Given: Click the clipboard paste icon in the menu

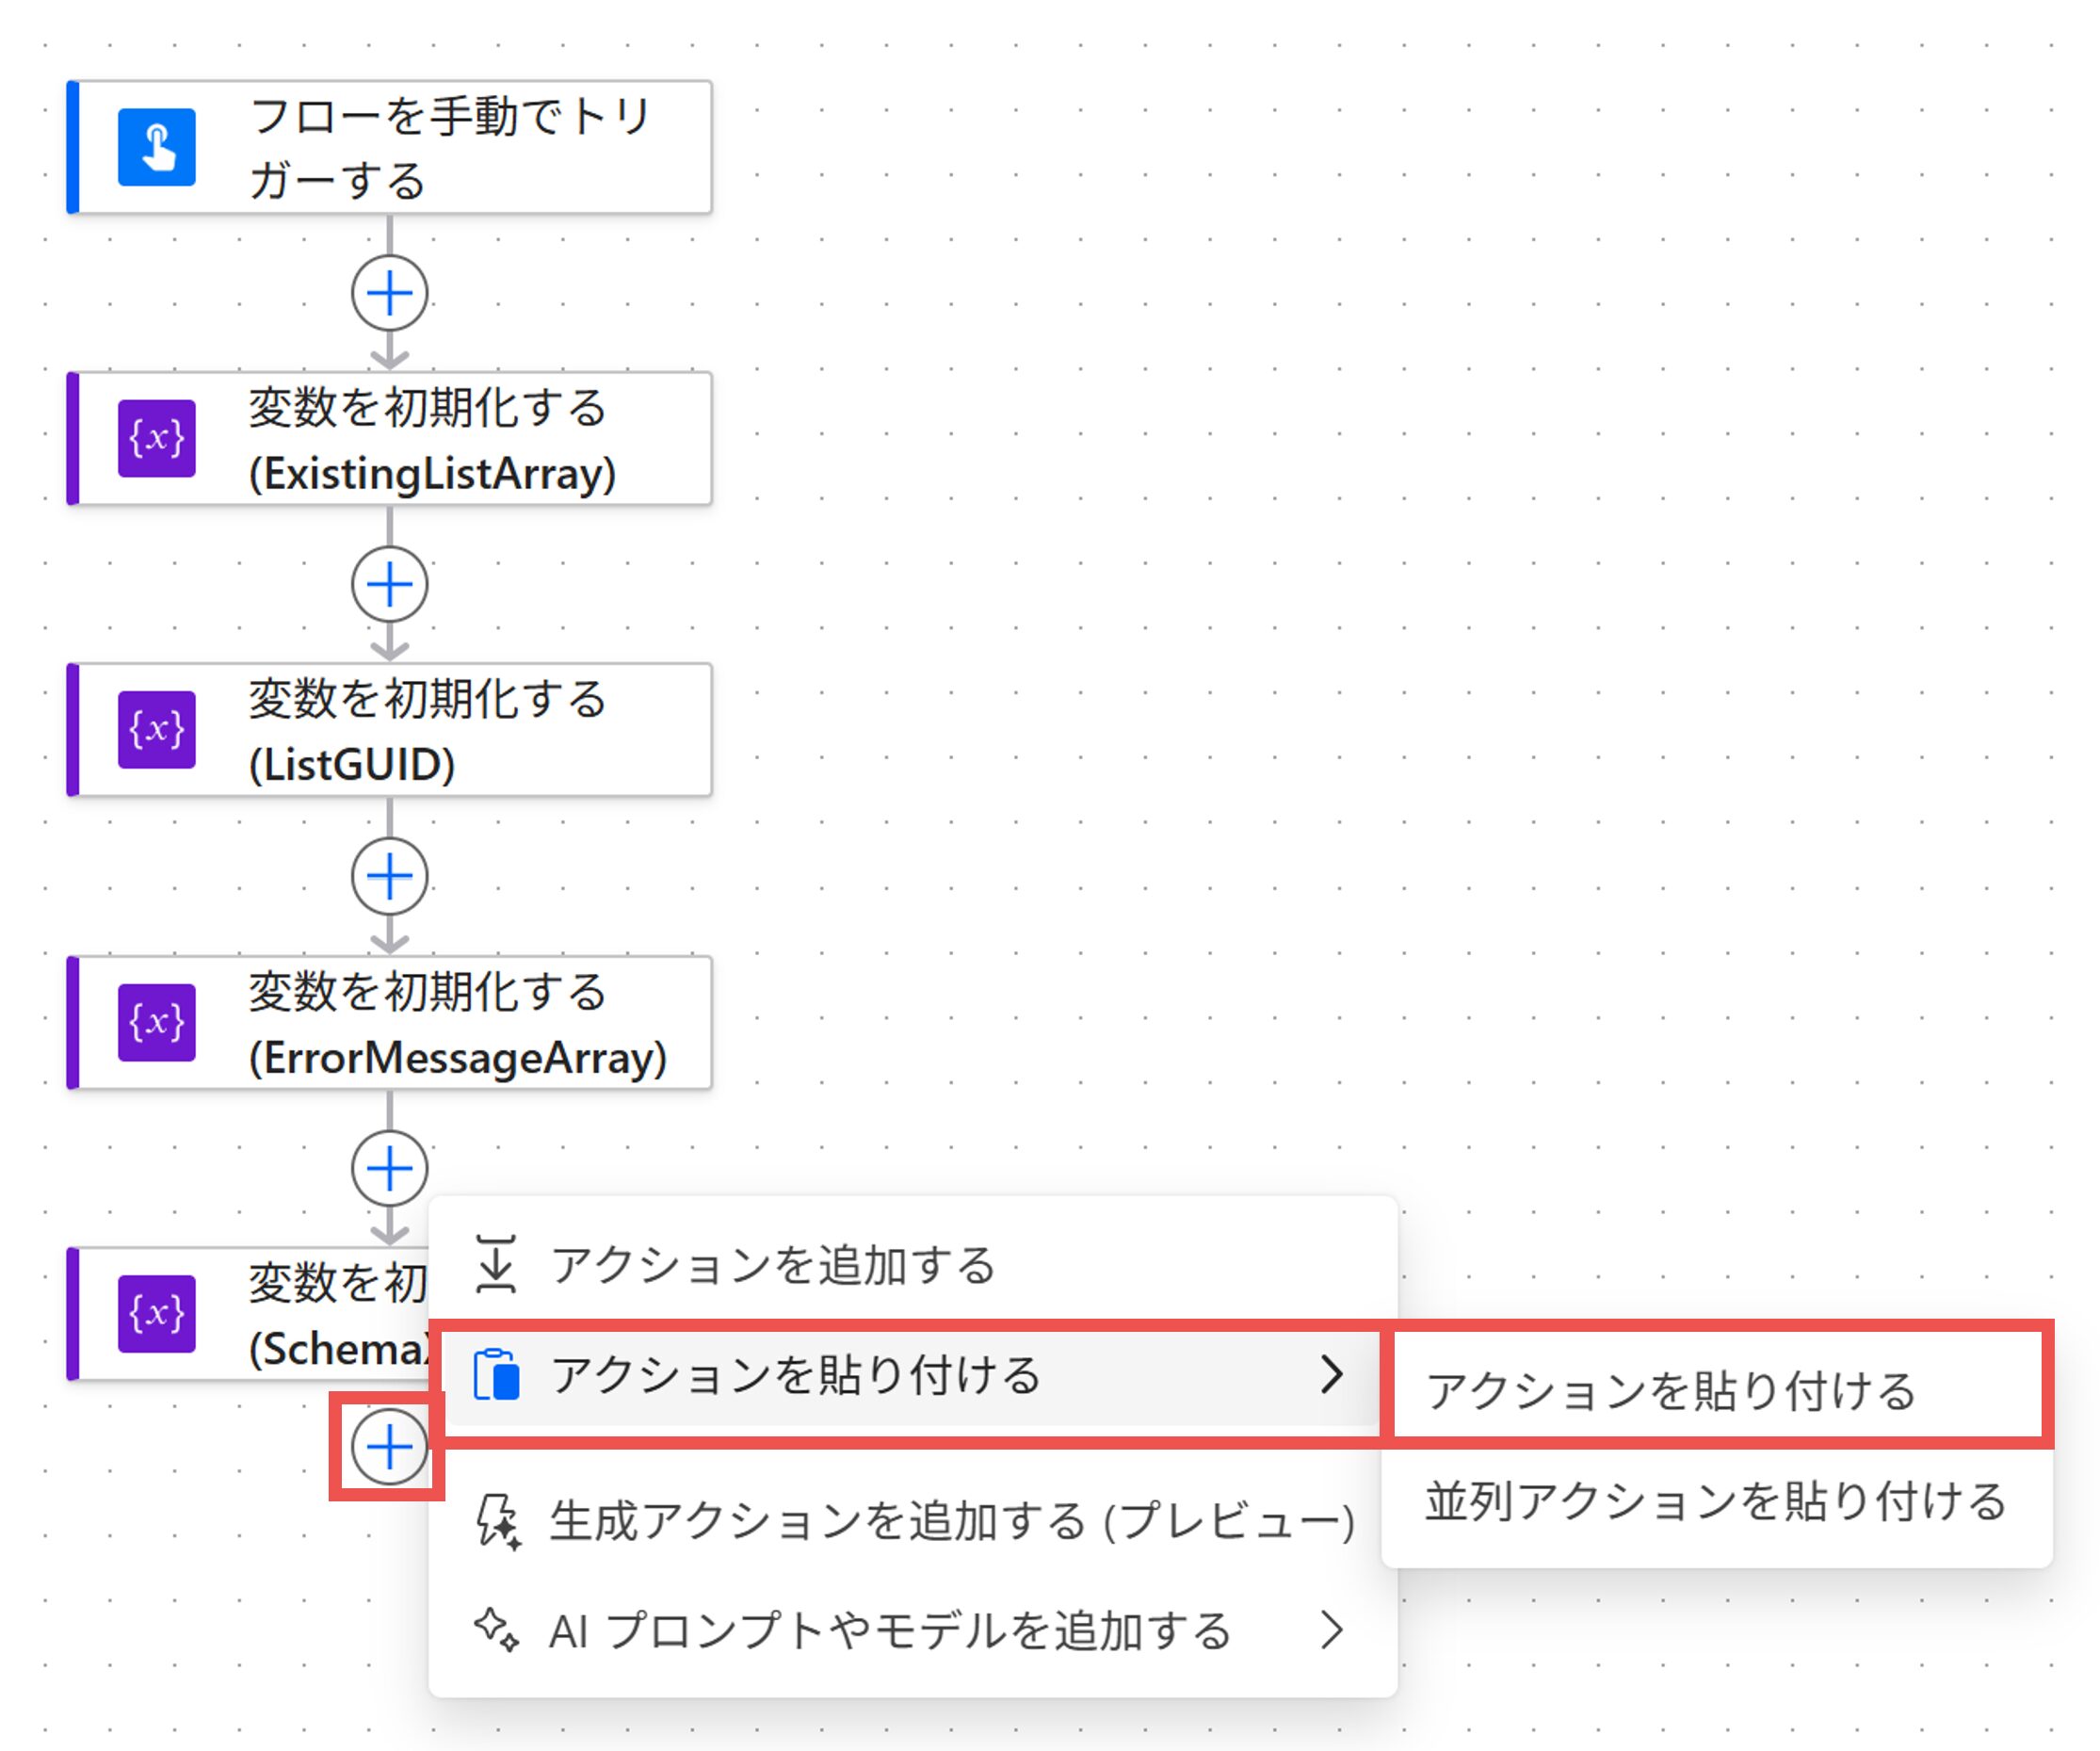Looking at the screenshot, I should [497, 1375].
